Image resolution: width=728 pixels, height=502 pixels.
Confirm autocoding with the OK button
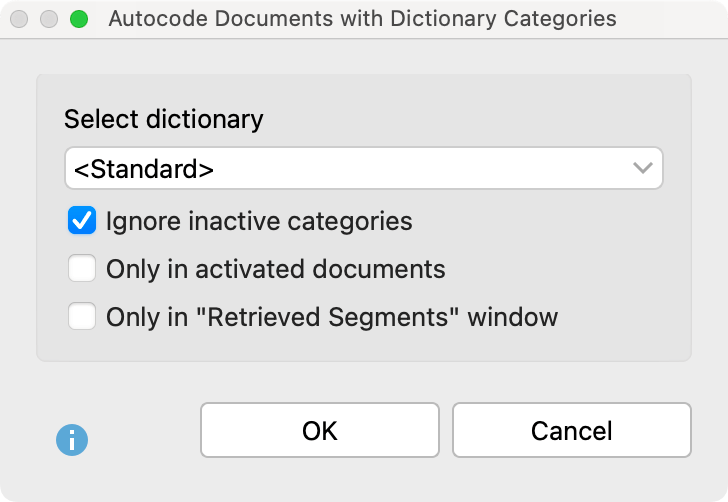[x=320, y=430]
